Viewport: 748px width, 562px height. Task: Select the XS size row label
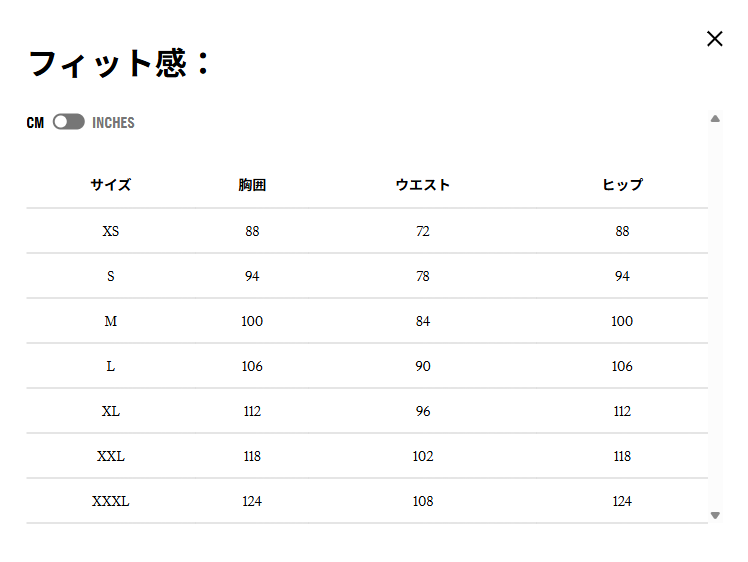[110, 231]
